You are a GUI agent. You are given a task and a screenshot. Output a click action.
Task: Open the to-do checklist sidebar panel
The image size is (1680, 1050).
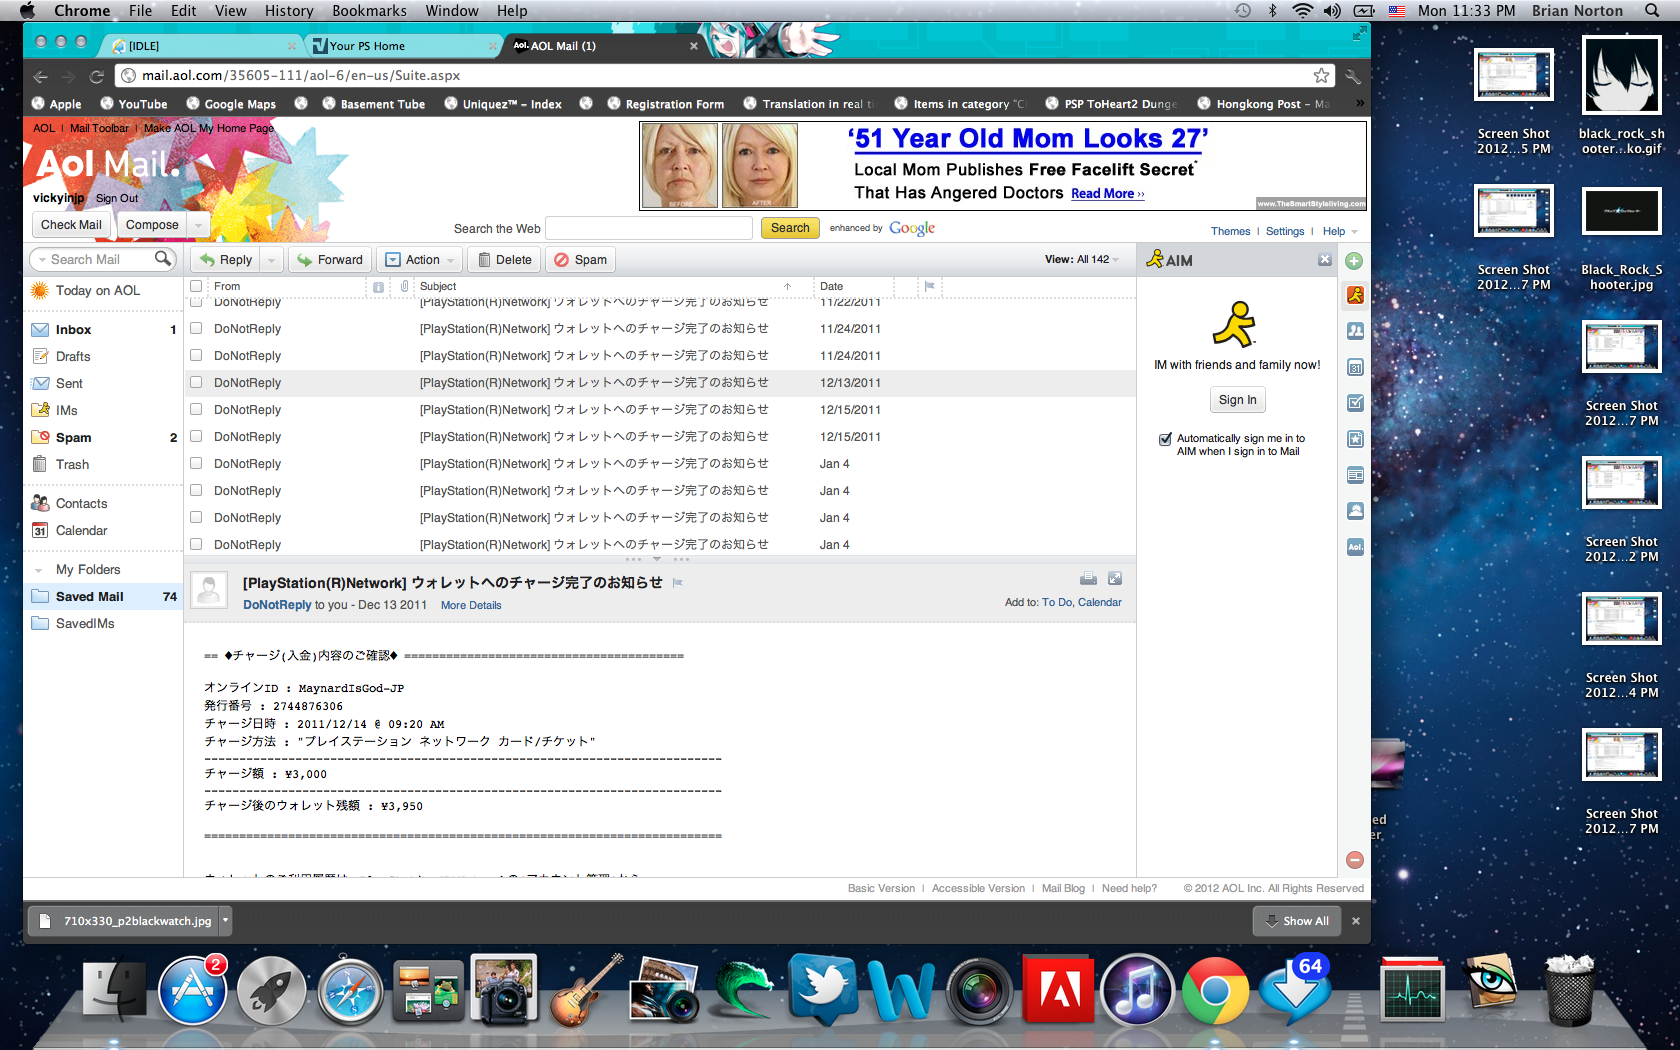1355,403
